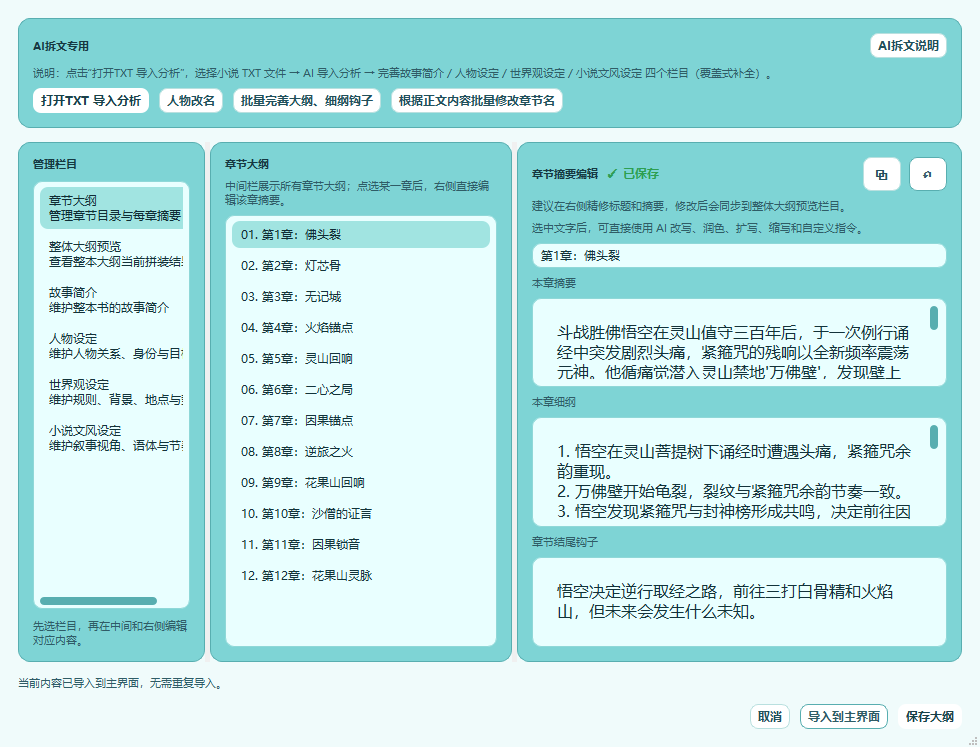Click the 本章细纲 box scrollbar thumb
The height and width of the screenshot is (747, 980).
(934, 437)
